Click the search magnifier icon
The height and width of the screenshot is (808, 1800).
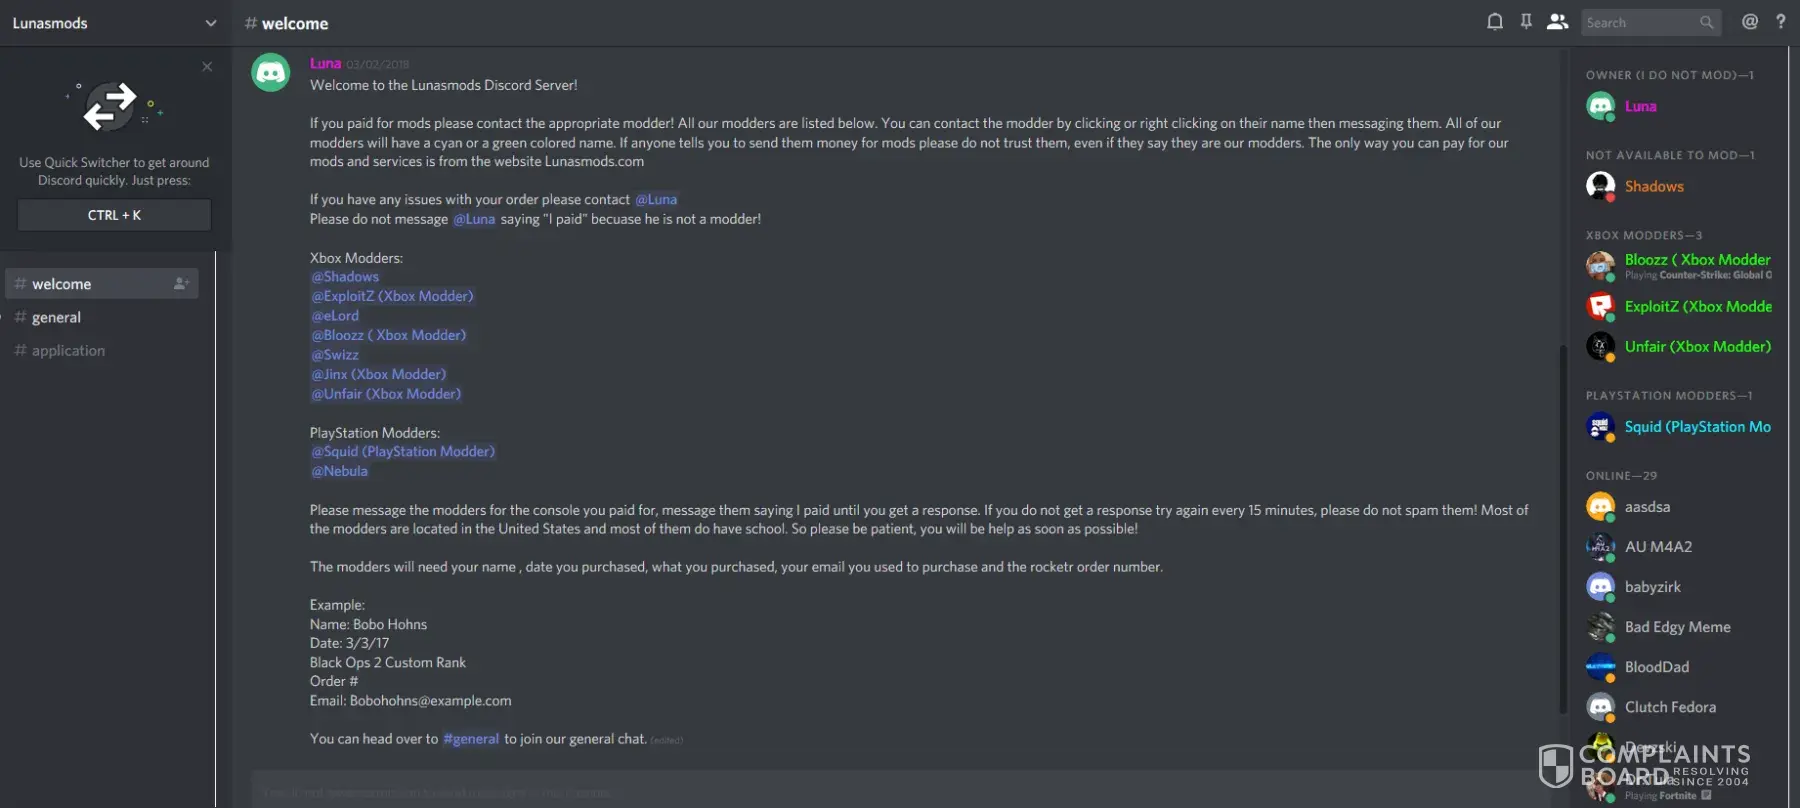(1707, 23)
